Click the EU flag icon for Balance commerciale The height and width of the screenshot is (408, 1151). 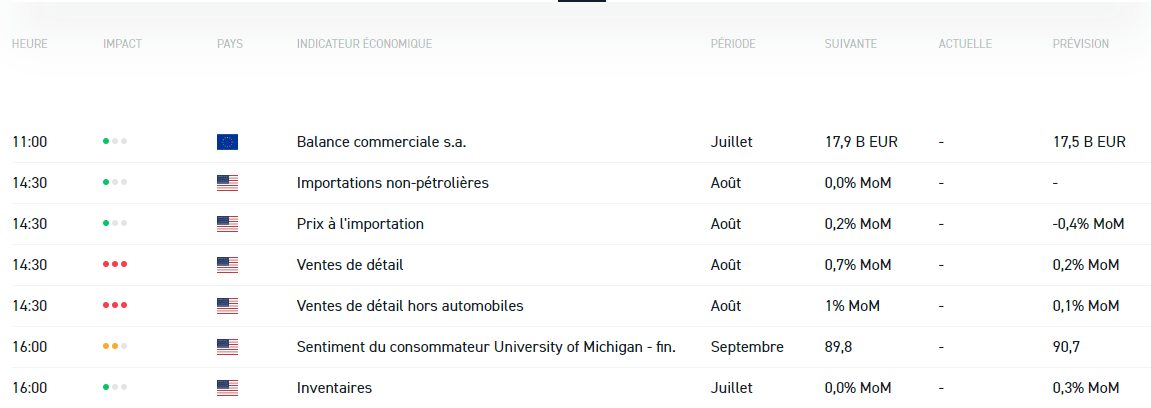click(227, 142)
